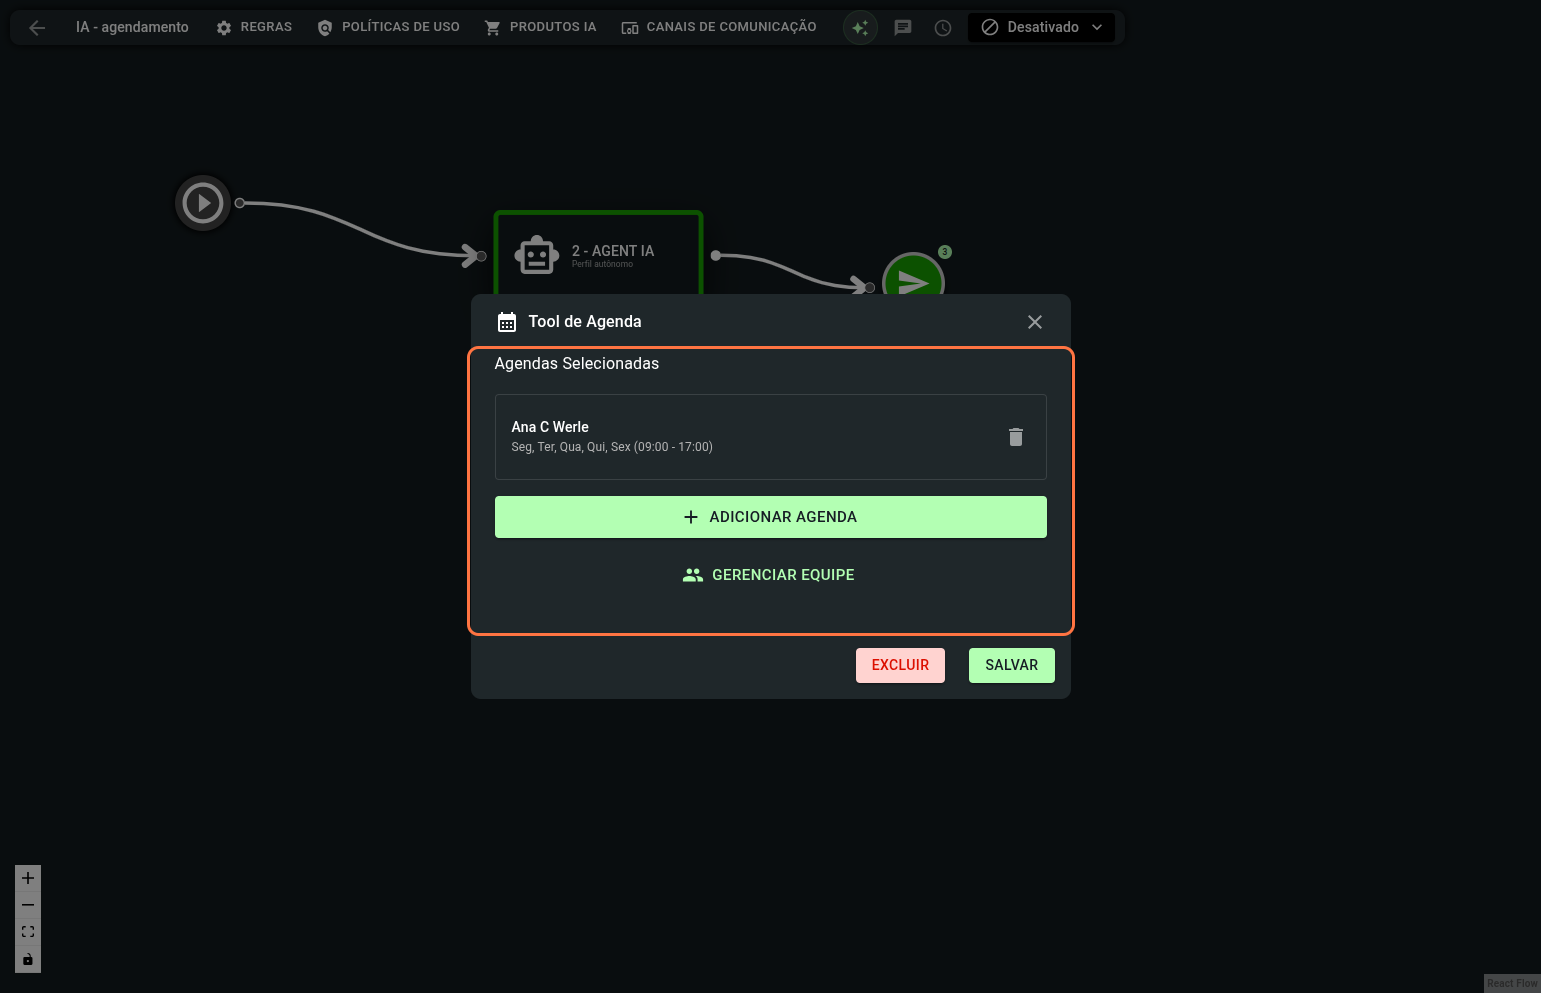Click the start play node
The height and width of the screenshot is (993, 1541).
point(203,203)
